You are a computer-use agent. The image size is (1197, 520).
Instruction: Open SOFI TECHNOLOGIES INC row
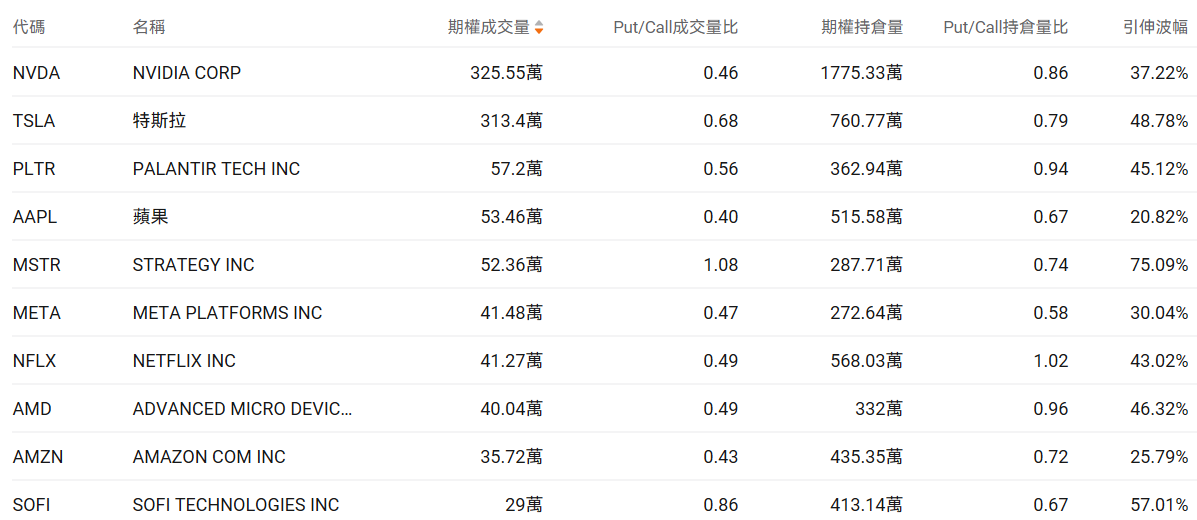point(235,505)
